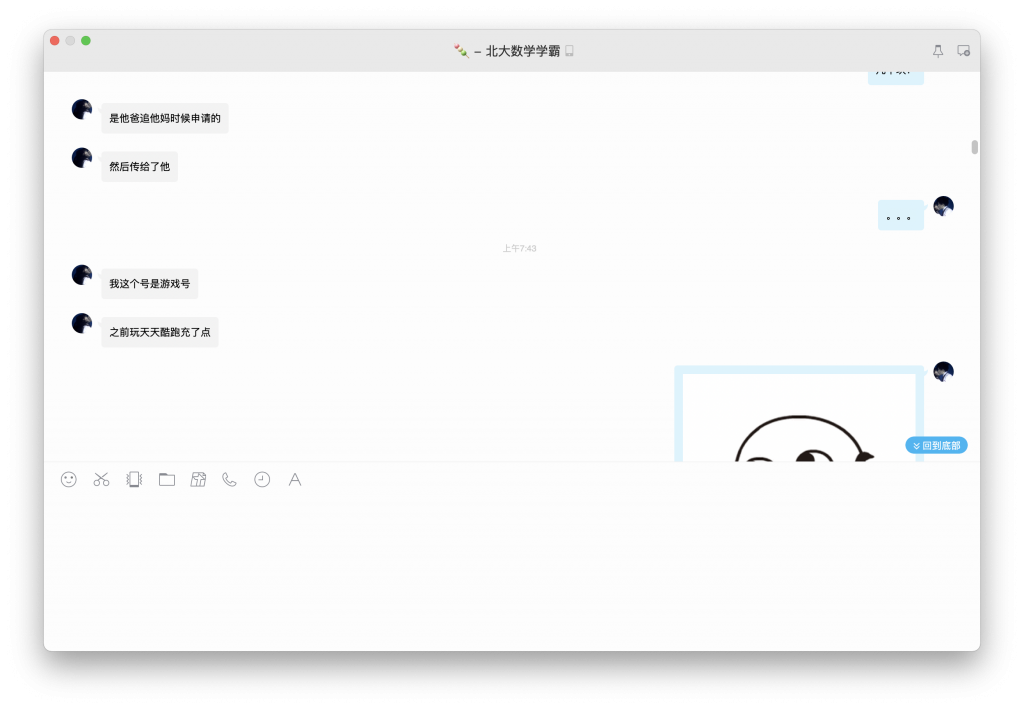
Task: Open the send file tool
Action: (x=166, y=480)
